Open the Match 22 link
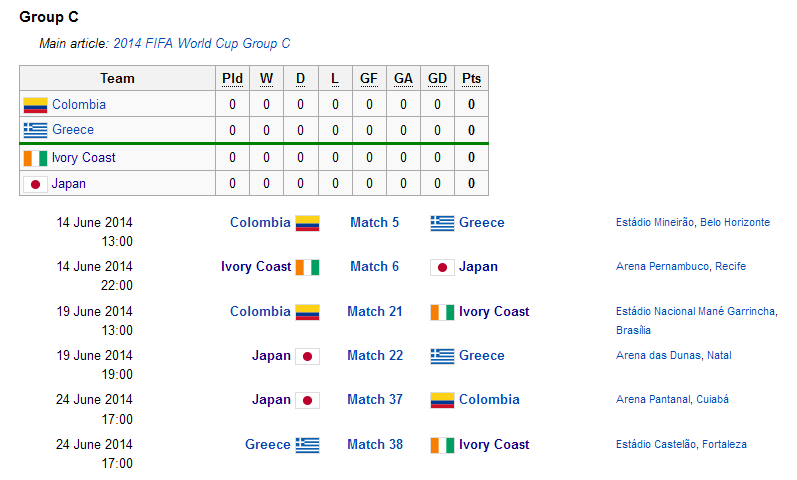 pyautogui.click(x=374, y=356)
